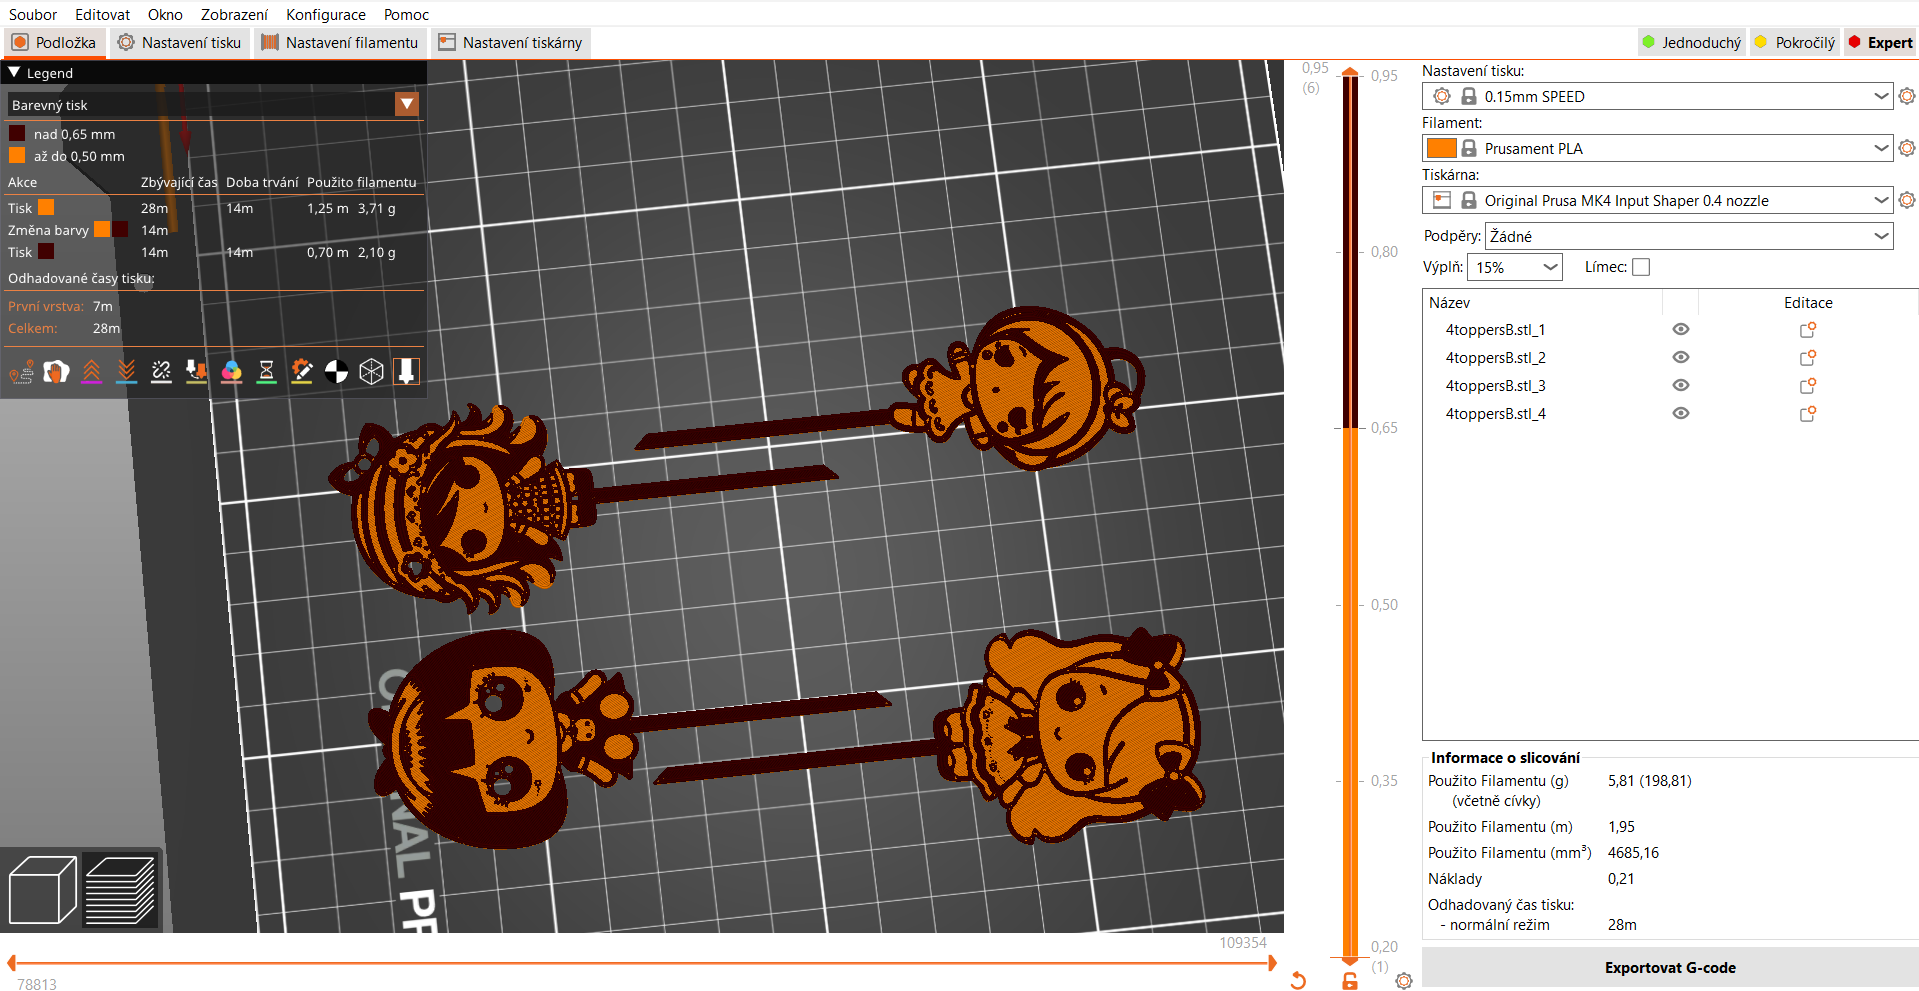This screenshot has height=991, width=1919.
Task: Toggle travel moves visibility in legend
Action: [21, 372]
